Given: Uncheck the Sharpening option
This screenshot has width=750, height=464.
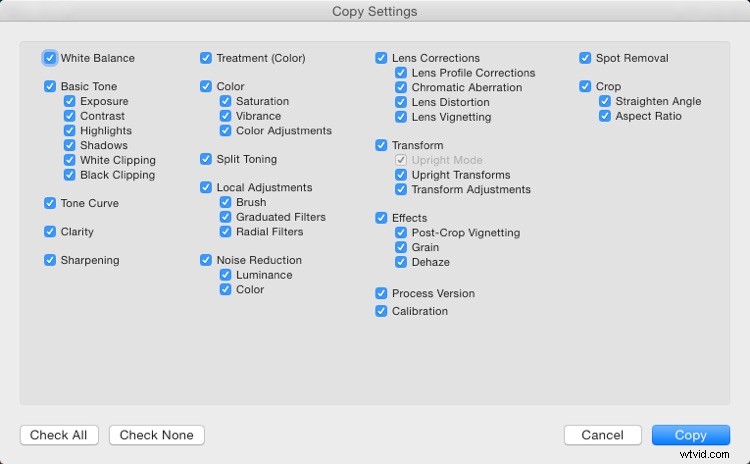Looking at the screenshot, I should pyautogui.click(x=50, y=260).
